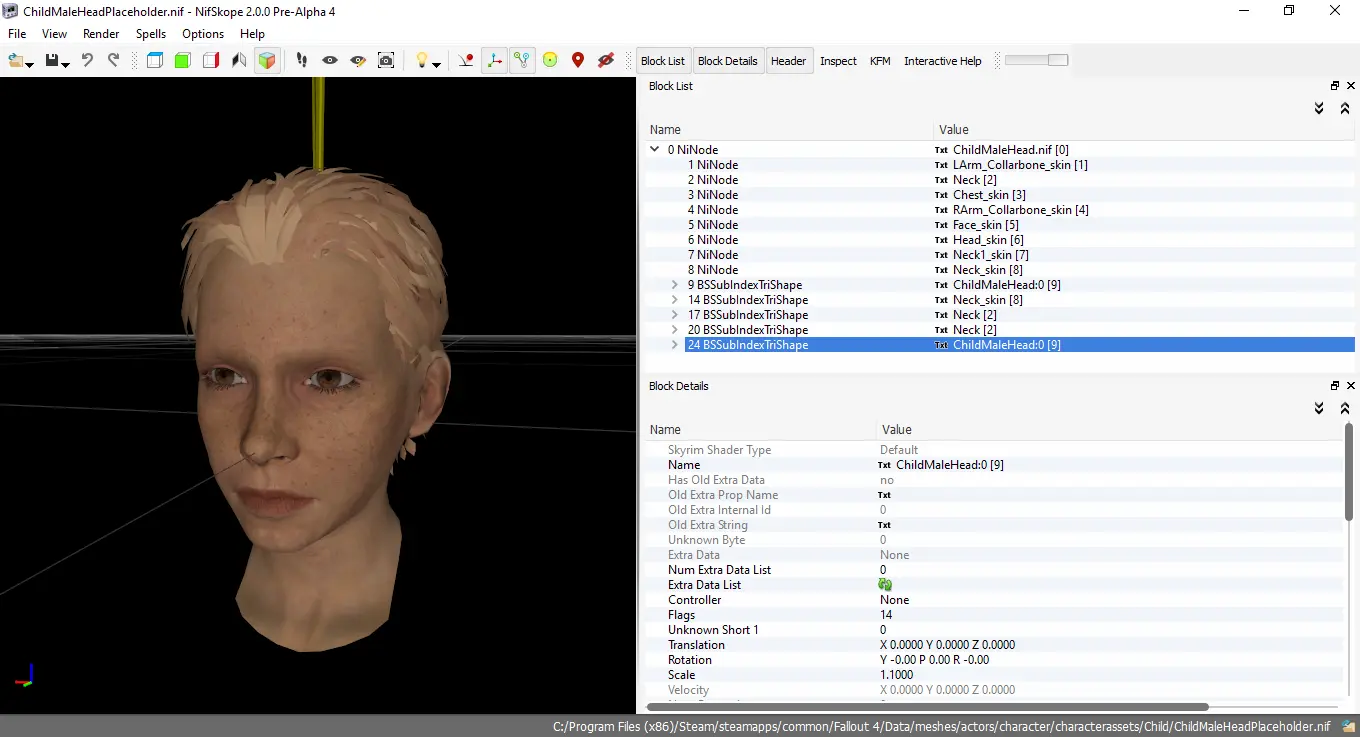The width and height of the screenshot is (1360, 737).
Task: Click the footprints Walk view icon
Action: point(301,61)
